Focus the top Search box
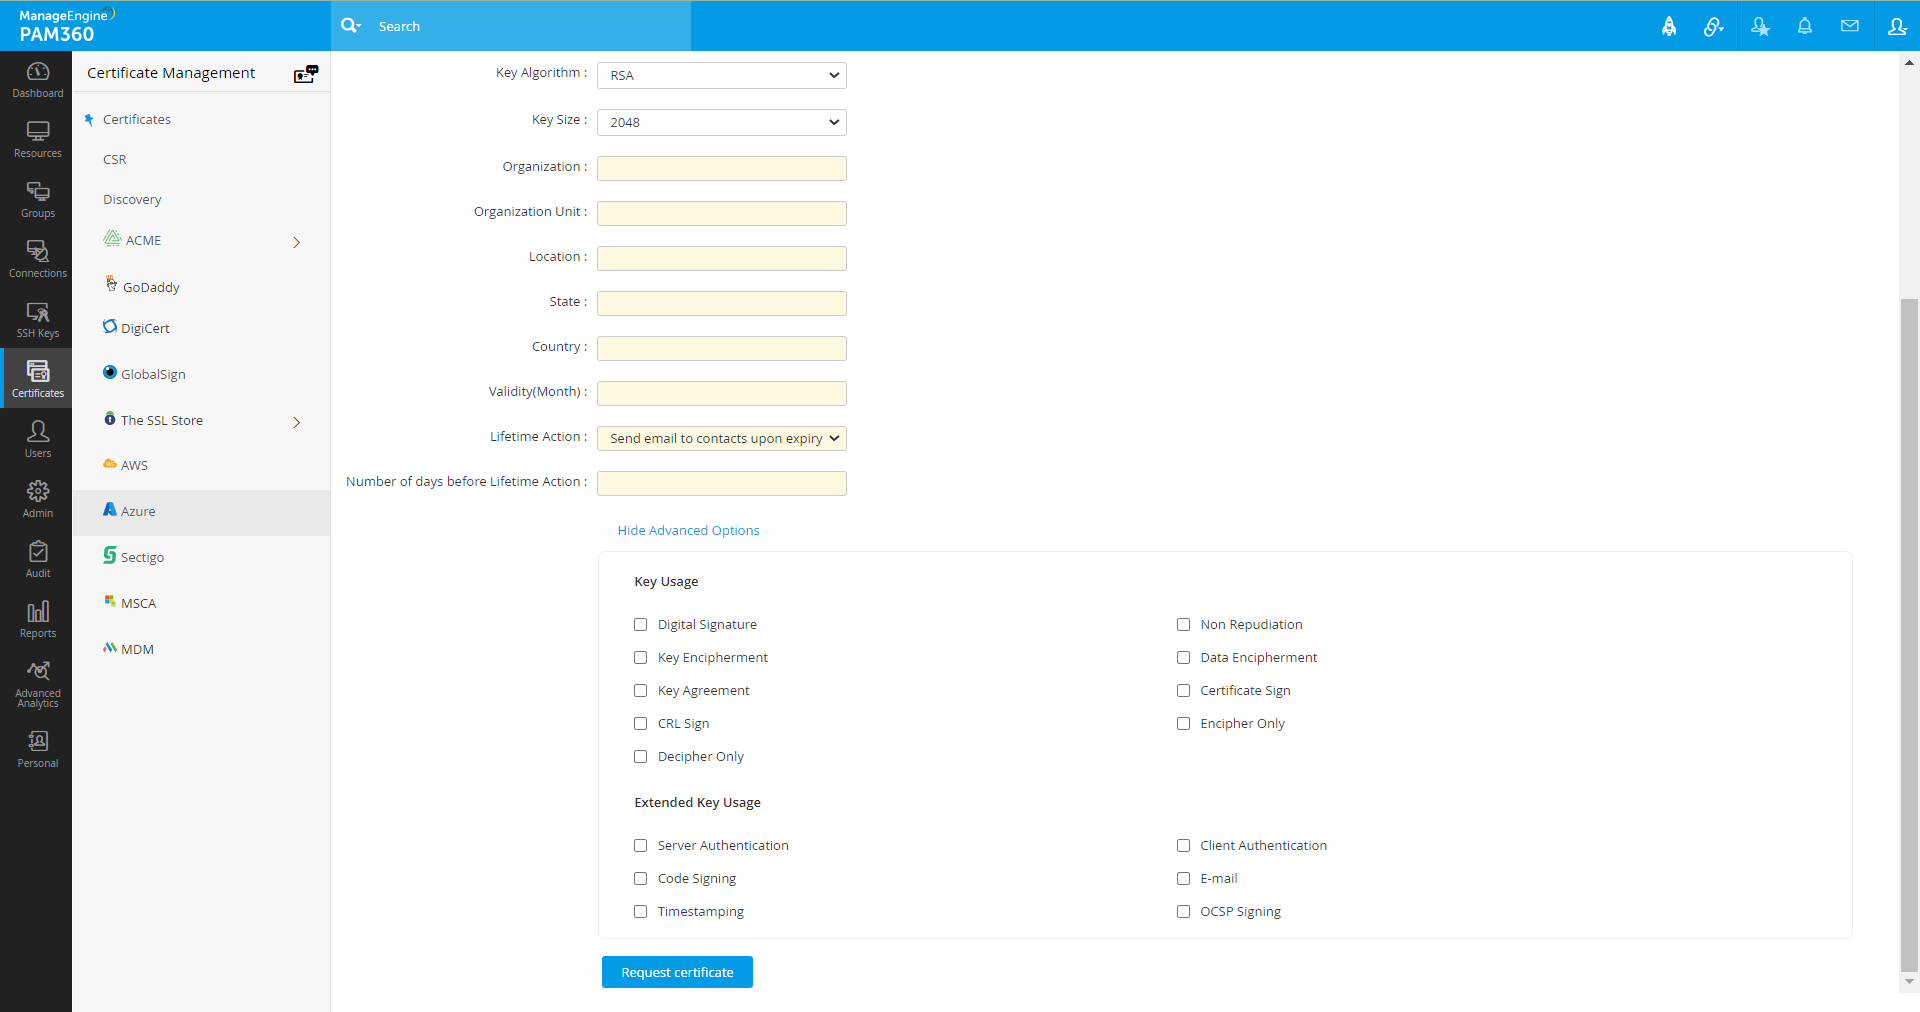This screenshot has height=1012, width=1920. [x=511, y=26]
